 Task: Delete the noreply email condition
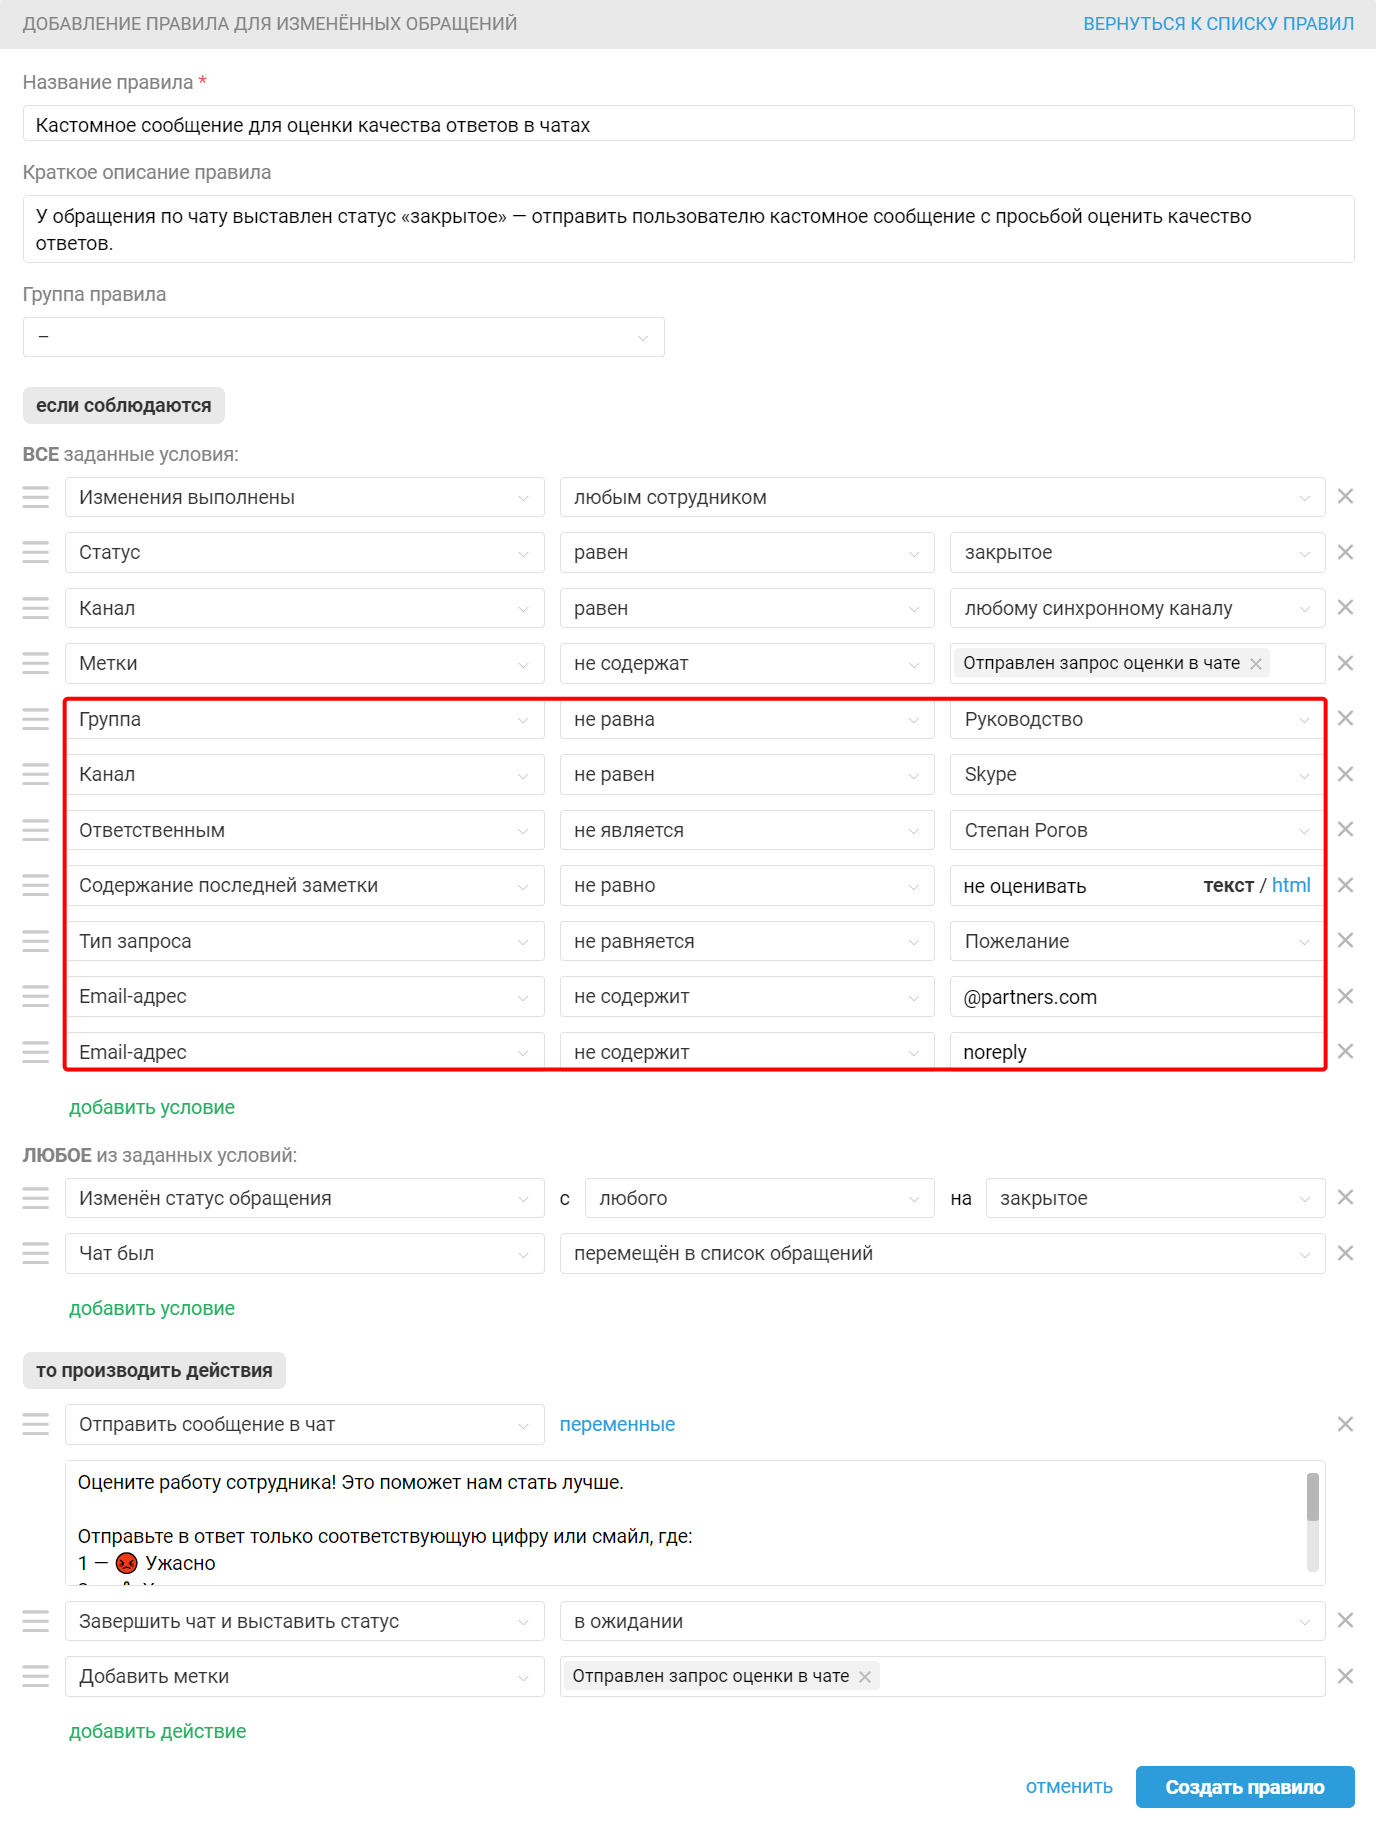point(1345,1051)
